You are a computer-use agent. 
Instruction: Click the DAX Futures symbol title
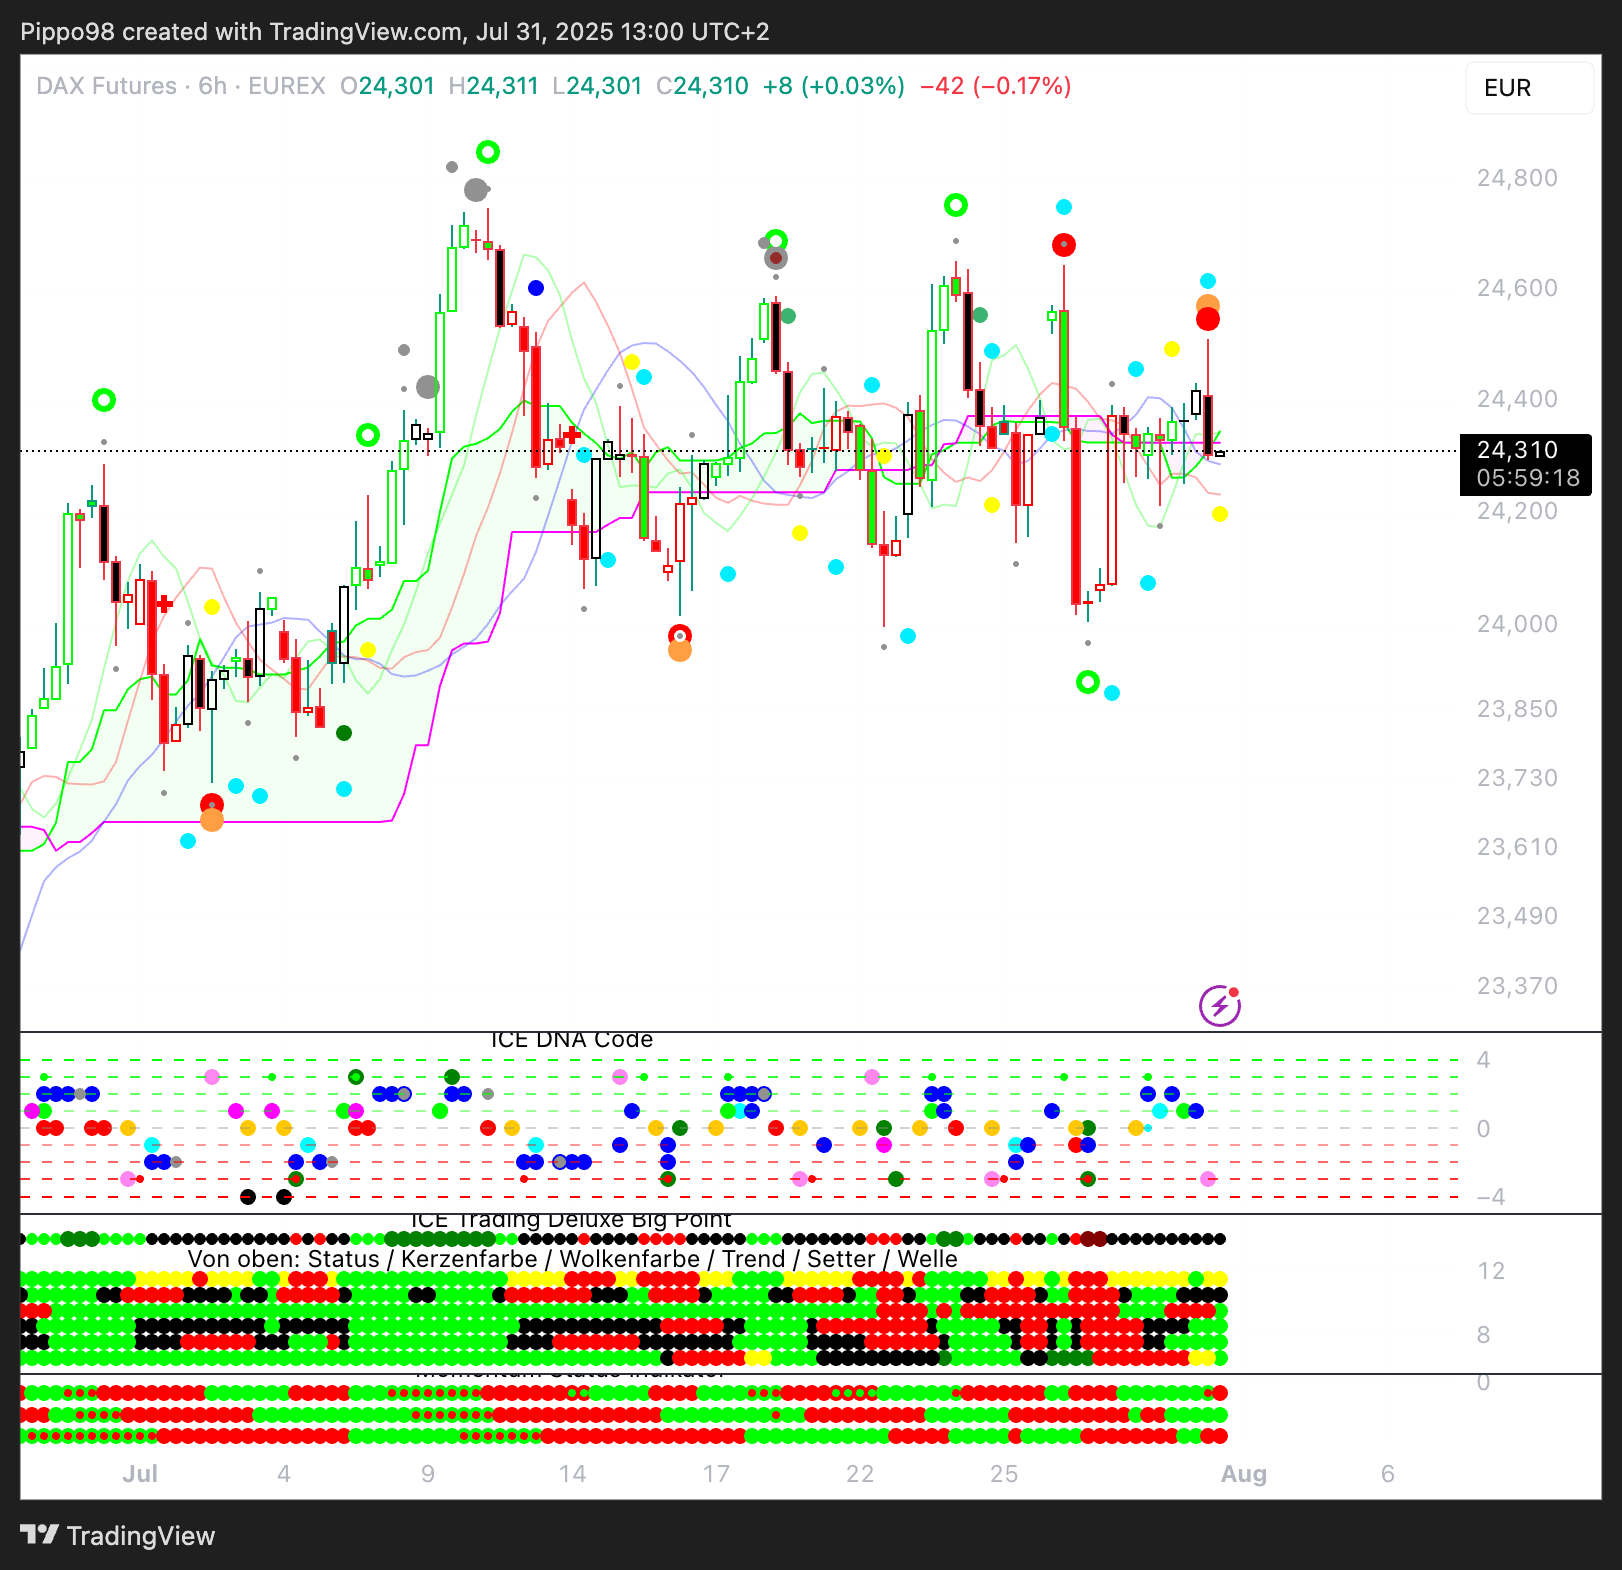click(x=106, y=86)
